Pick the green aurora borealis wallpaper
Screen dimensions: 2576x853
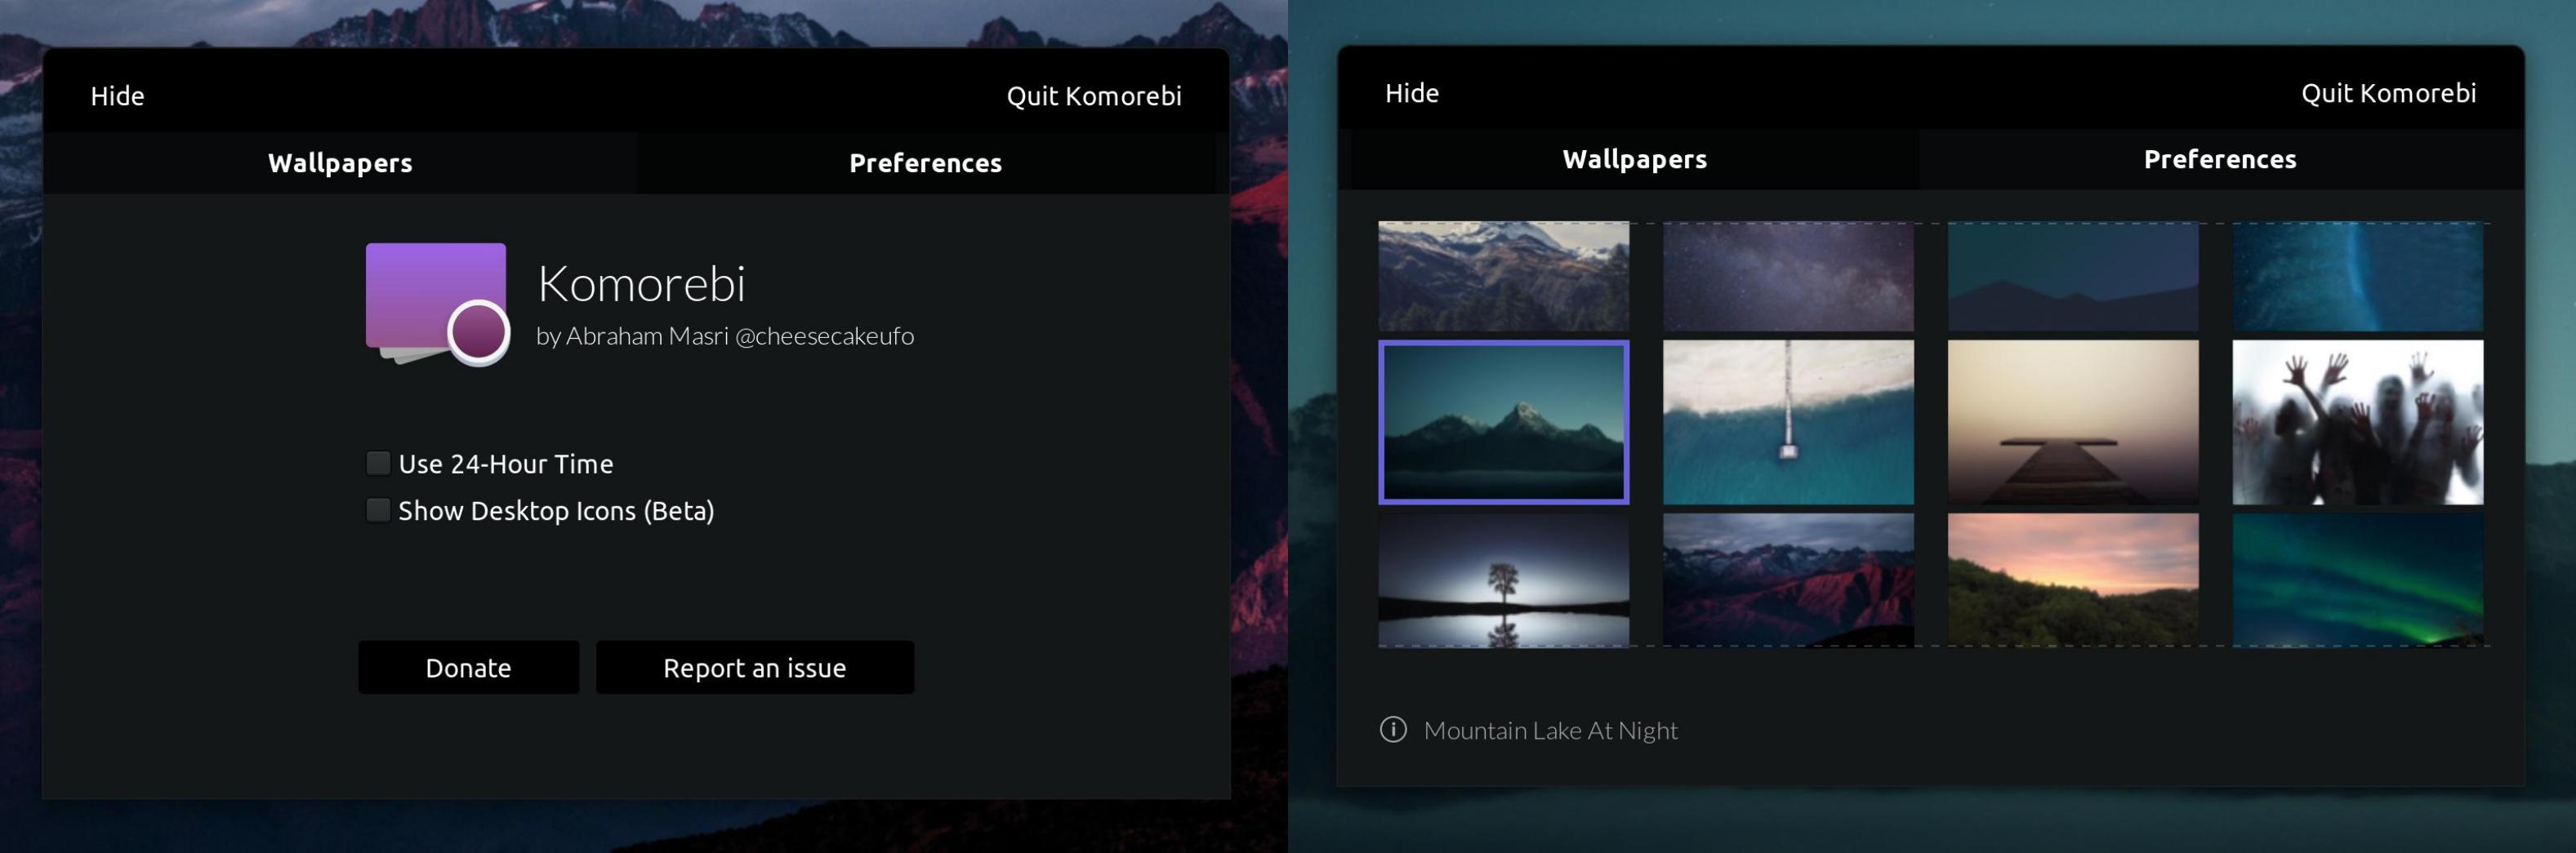pos(2358,580)
